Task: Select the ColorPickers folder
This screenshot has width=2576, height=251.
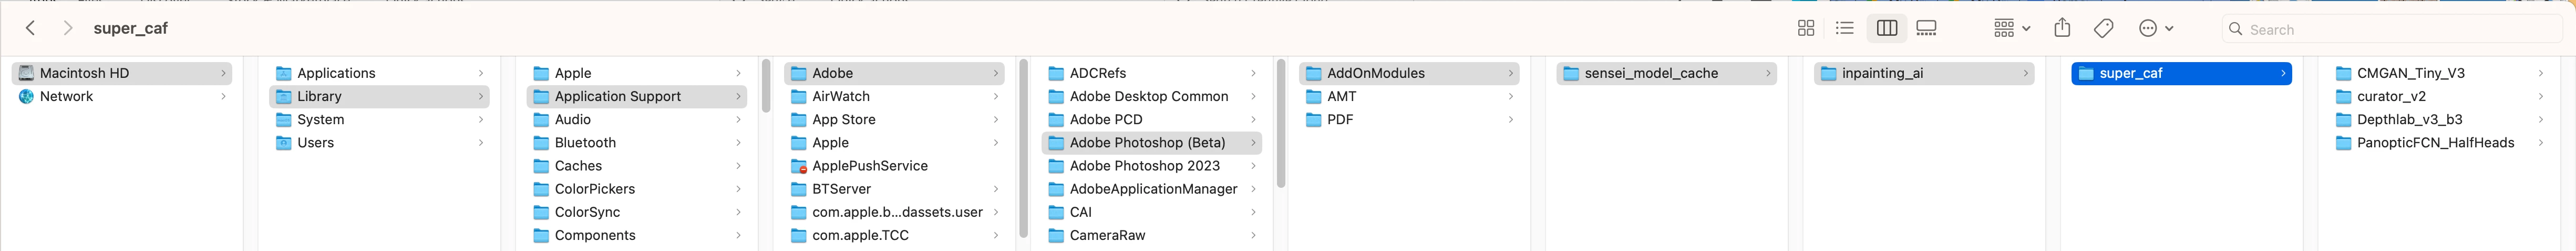Action: (x=637, y=188)
